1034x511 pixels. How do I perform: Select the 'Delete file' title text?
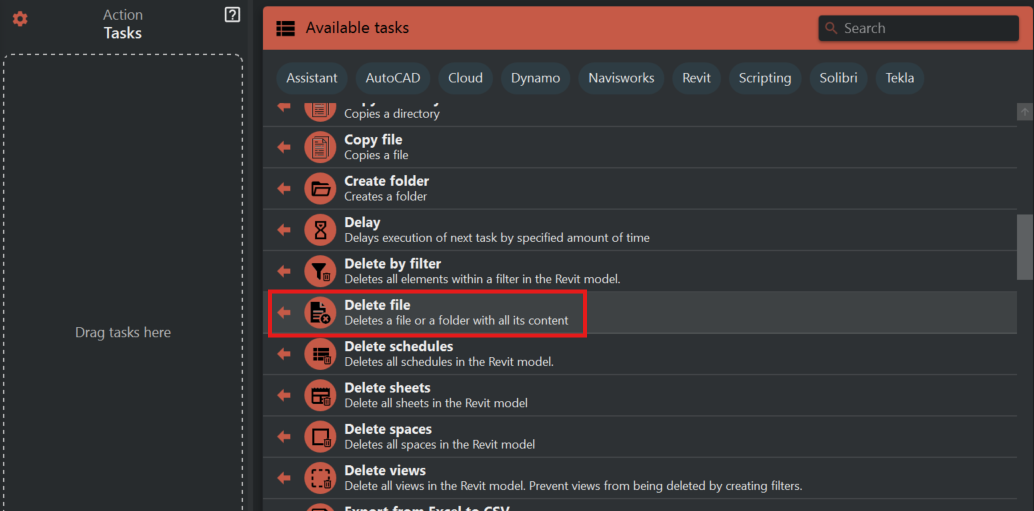(377, 305)
